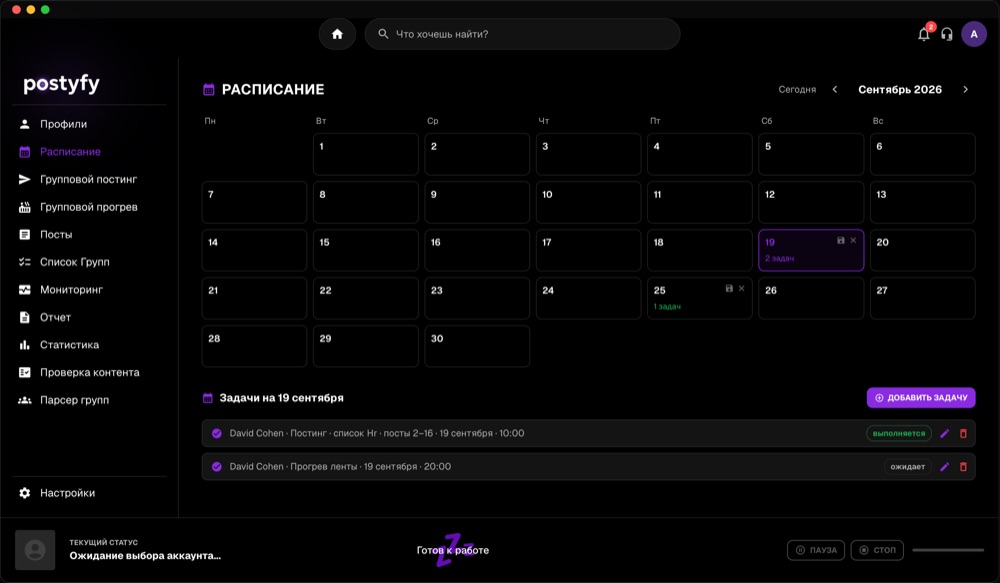Delete the Прогрев ленты task
Viewport: 1000px width, 583px height.
tap(963, 467)
